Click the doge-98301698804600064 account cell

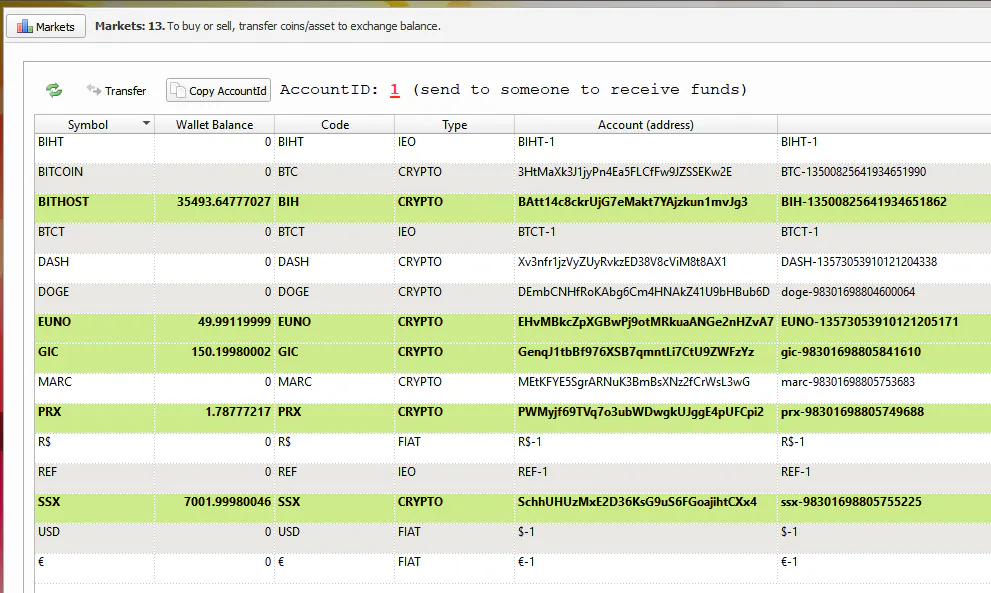pyautogui.click(x=884, y=298)
